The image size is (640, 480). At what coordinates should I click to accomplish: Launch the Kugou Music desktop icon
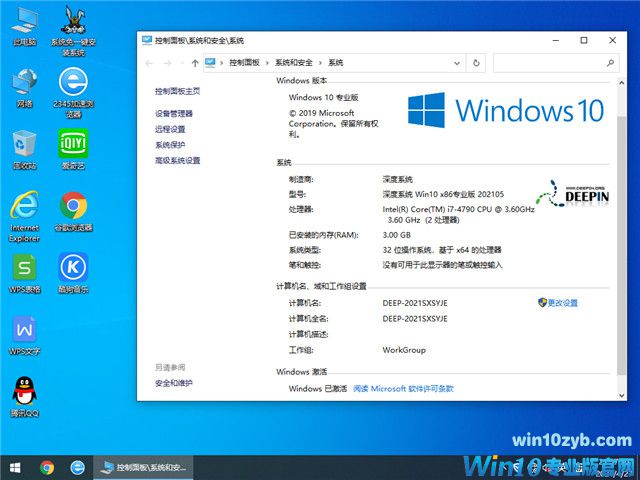pos(73,273)
